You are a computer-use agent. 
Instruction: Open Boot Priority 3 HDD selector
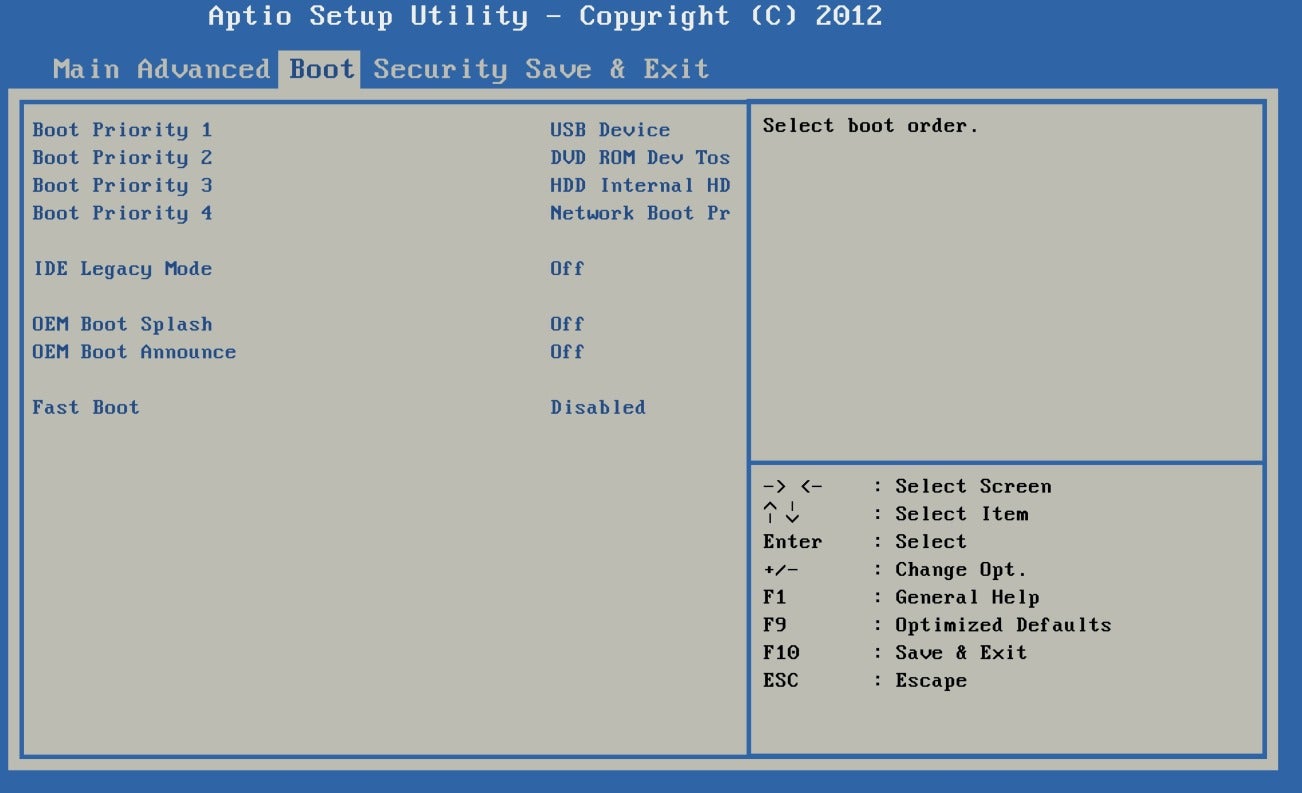click(x=122, y=185)
